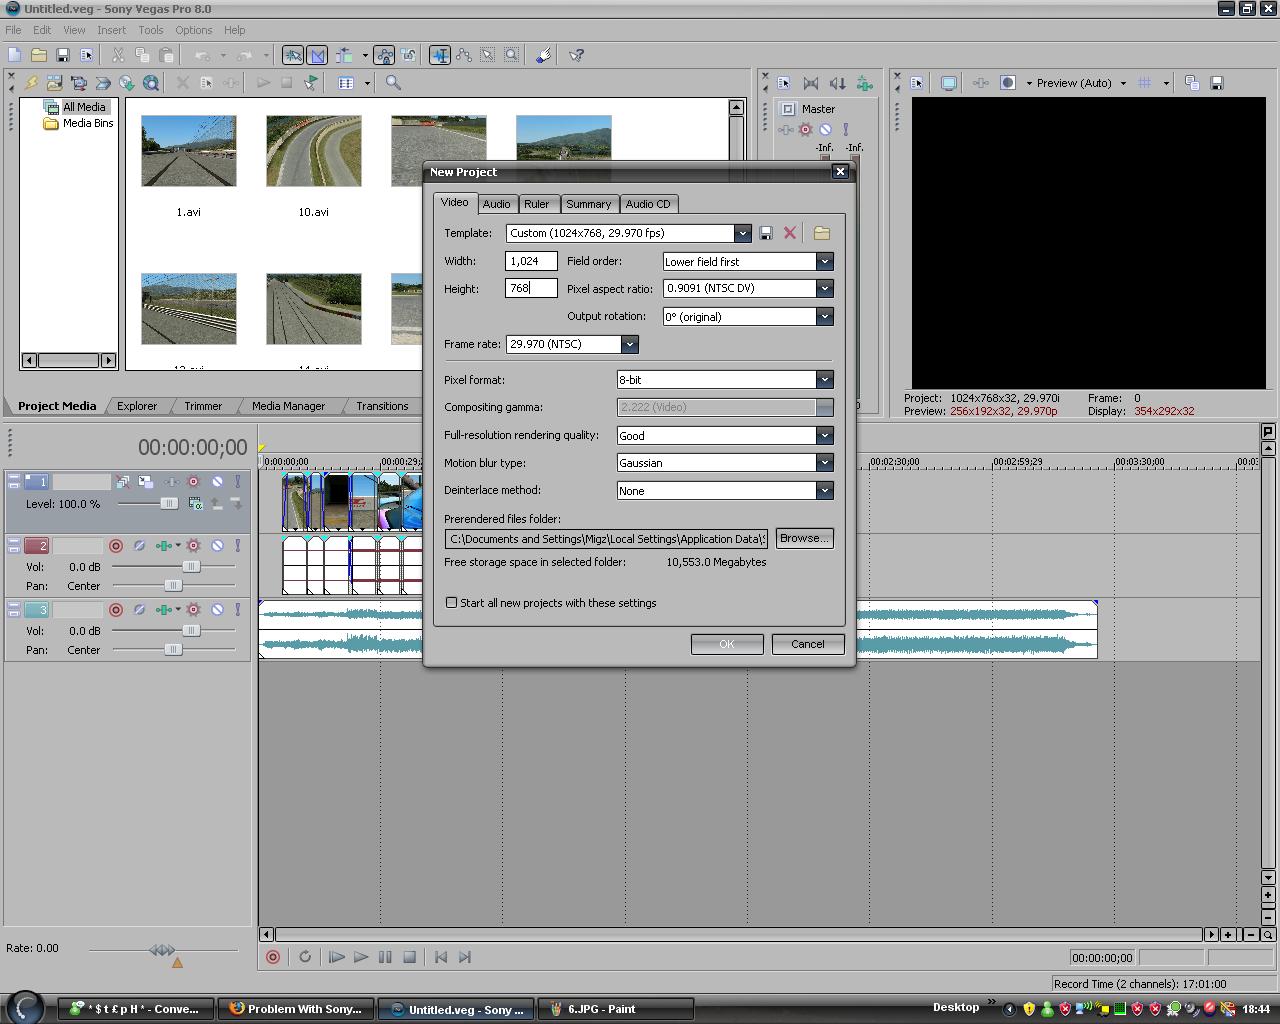Enable 'Start all new projects with these settings'
Image resolution: width=1280 pixels, height=1024 pixels.
coord(452,603)
